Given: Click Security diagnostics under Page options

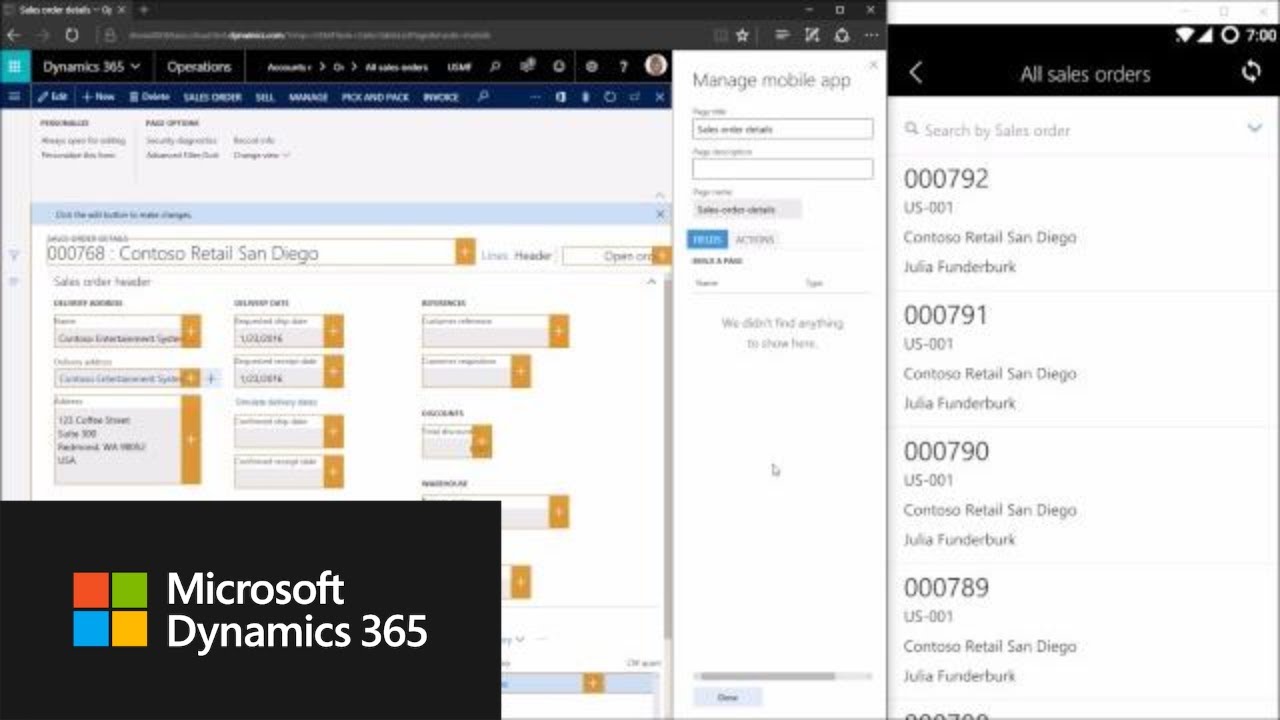Looking at the screenshot, I should (182, 141).
